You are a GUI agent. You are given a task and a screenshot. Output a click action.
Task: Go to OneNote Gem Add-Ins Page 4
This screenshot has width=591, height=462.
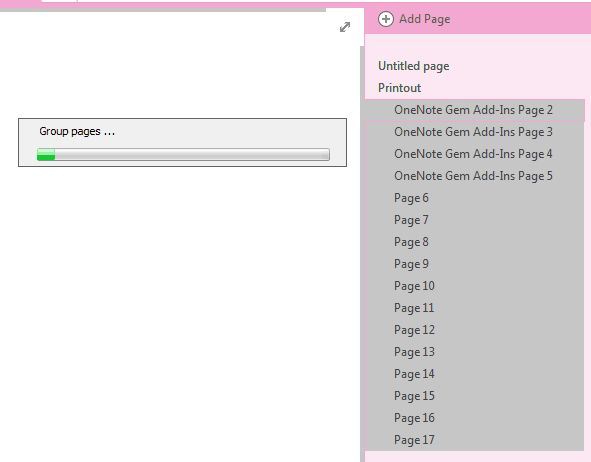(475, 154)
